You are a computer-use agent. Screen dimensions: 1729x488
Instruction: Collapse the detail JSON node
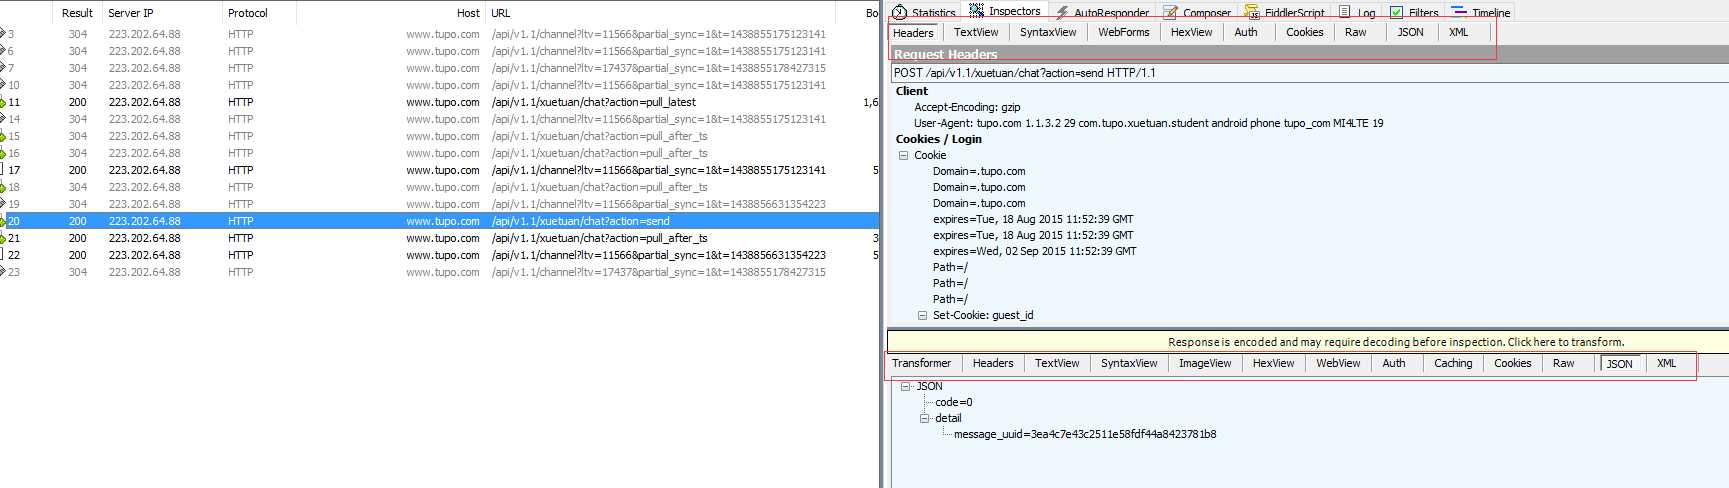(925, 418)
